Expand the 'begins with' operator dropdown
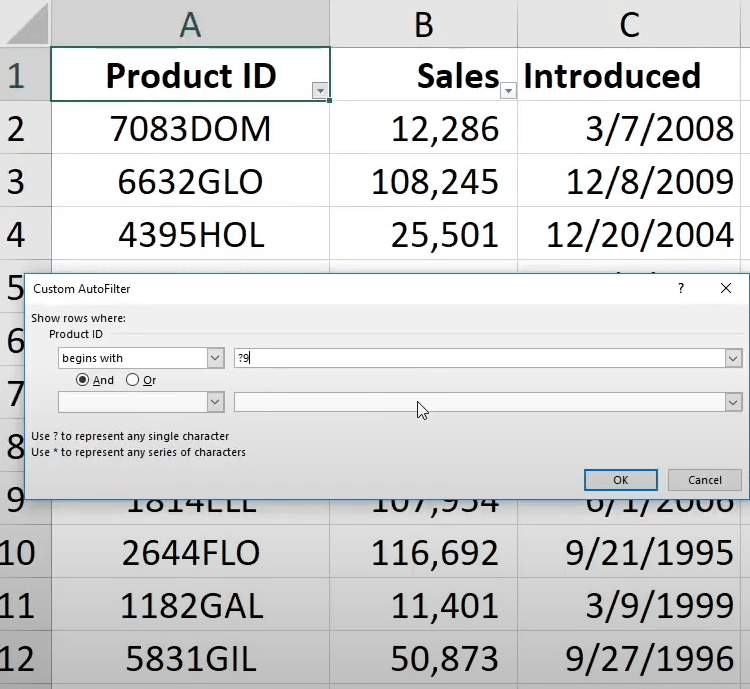750x689 pixels. coord(215,358)
